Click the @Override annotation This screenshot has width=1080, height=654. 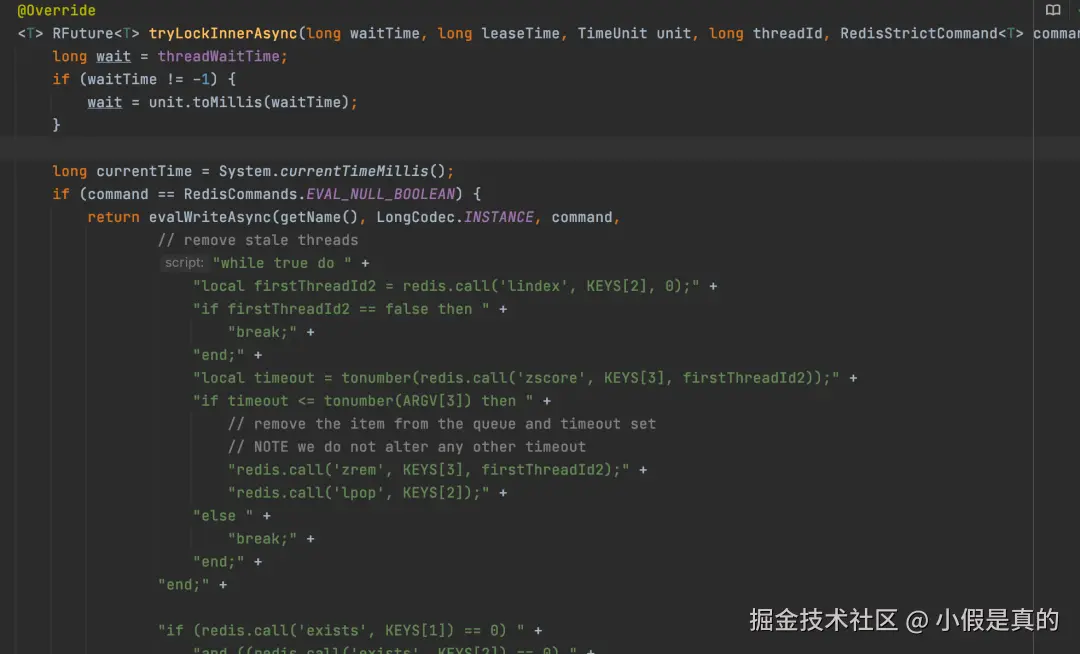click(x=56, y=10)
